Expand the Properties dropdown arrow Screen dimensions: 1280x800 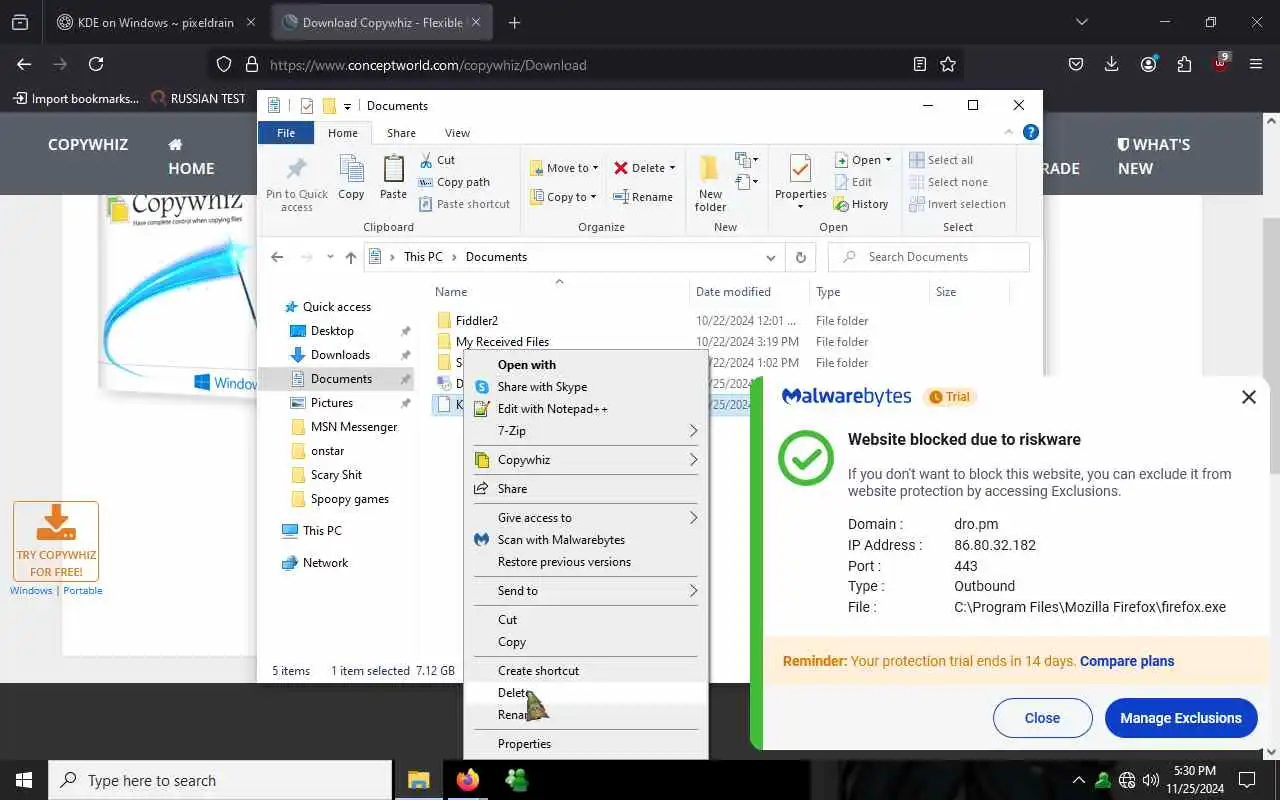(x=800, y=207)
